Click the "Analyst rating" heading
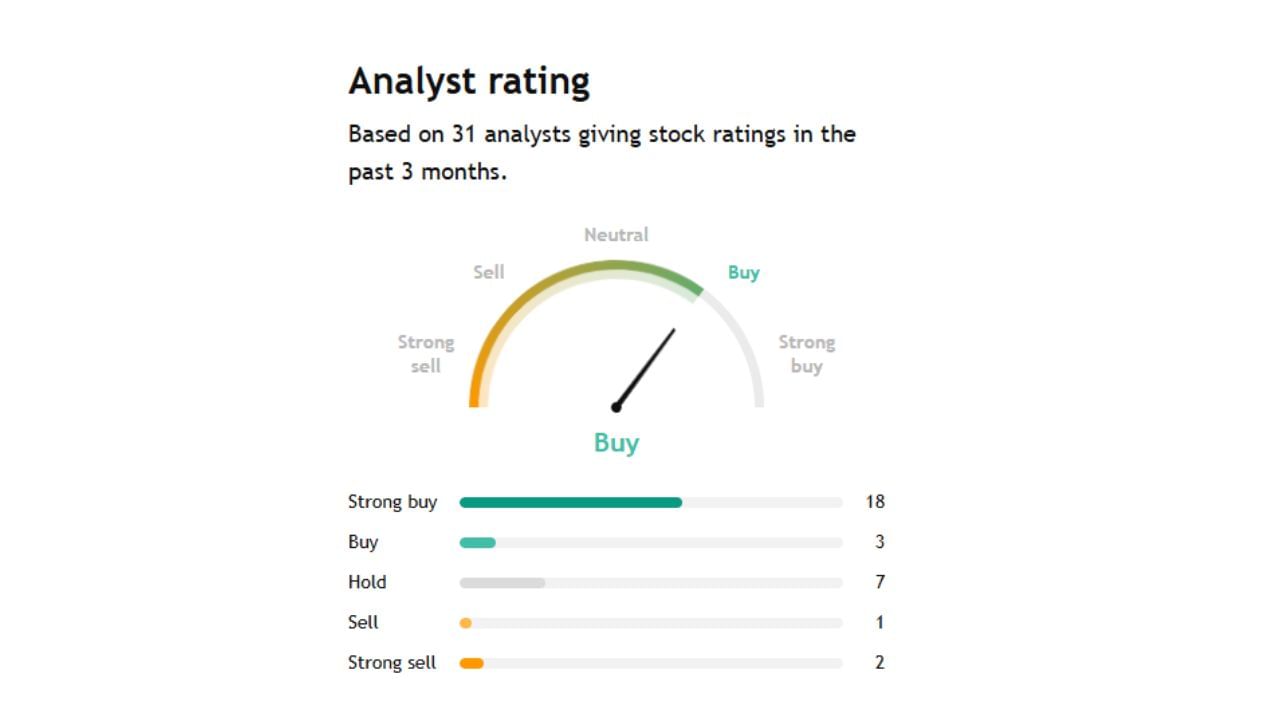 pos(469,81)
